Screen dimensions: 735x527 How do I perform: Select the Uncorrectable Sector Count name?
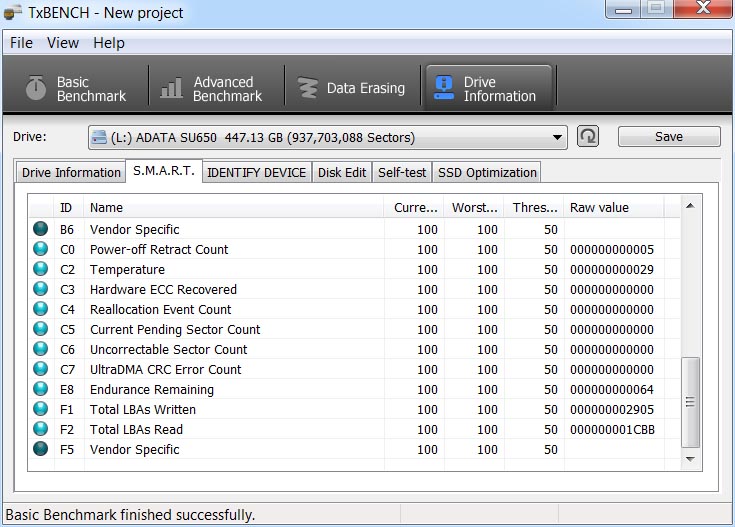[x=169, y=349]
